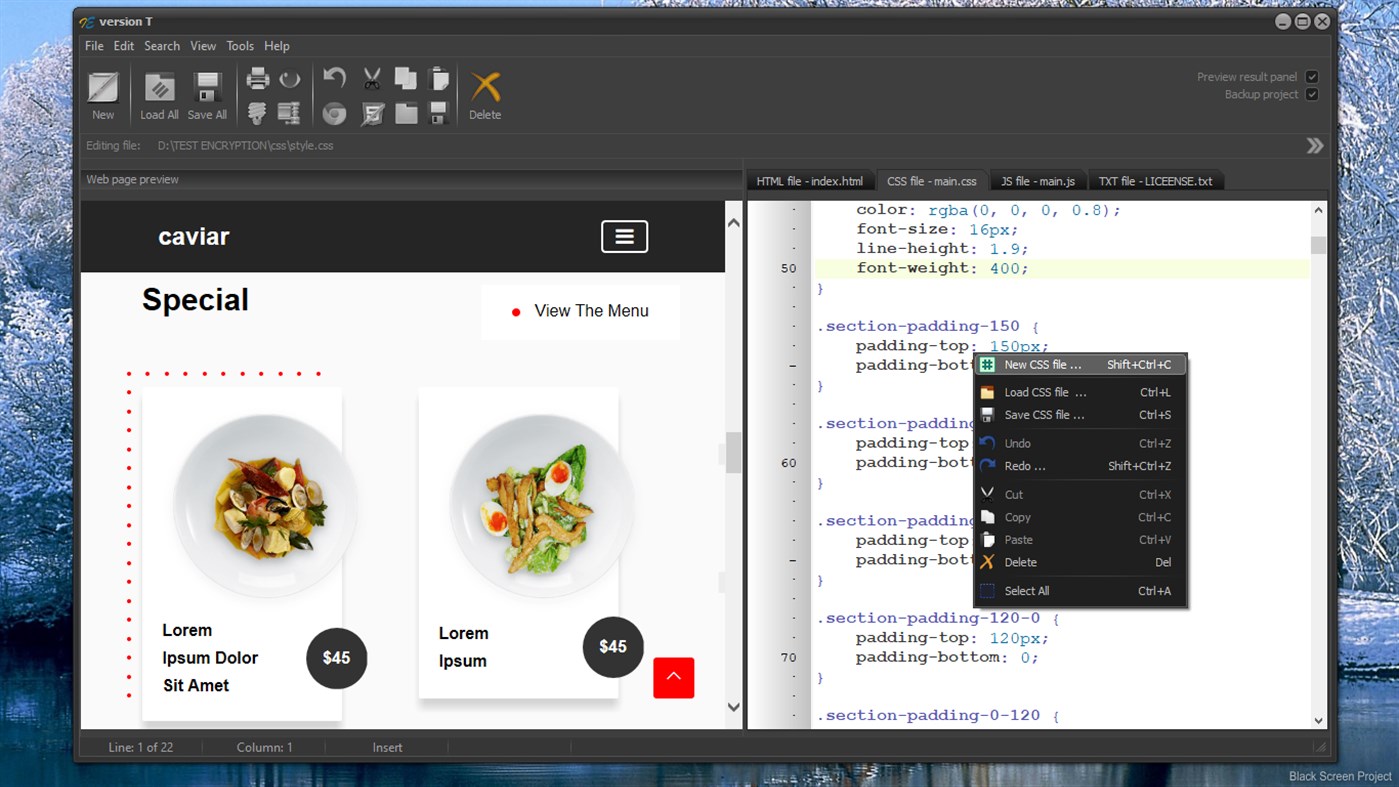1399x787 pixels.
Task: Click the 'Line: 1 of 22' status entry
Action: tap(141, 748)
